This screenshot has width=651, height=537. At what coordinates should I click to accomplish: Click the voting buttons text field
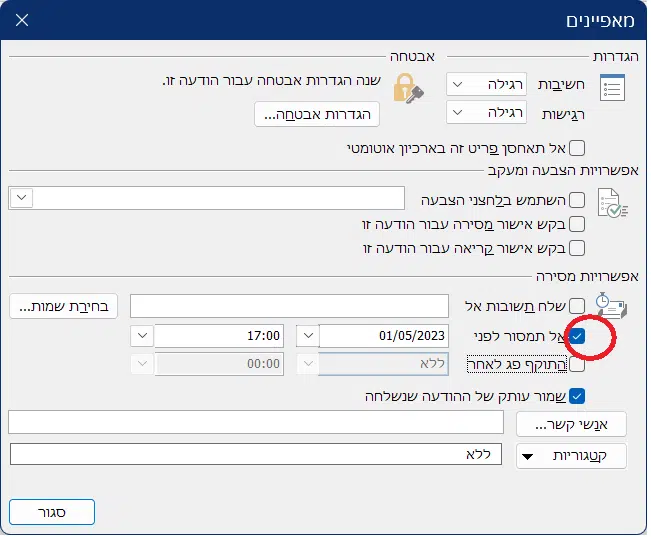point(219,198)
